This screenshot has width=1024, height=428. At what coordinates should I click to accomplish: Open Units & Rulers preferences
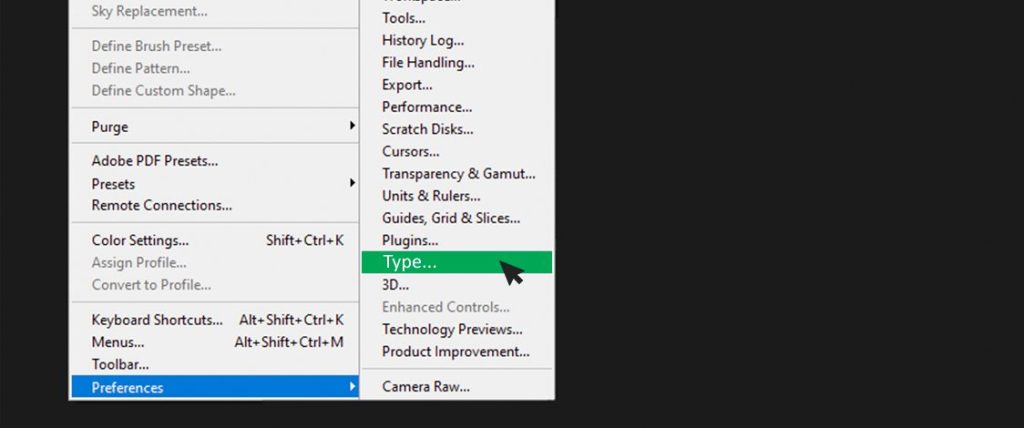pos(431,196)
